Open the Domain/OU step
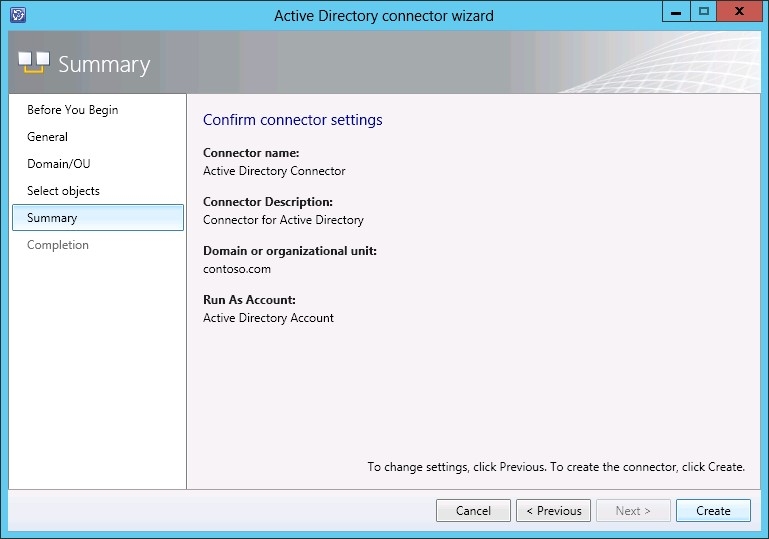The image size is (769, 539). click(59, 164)
